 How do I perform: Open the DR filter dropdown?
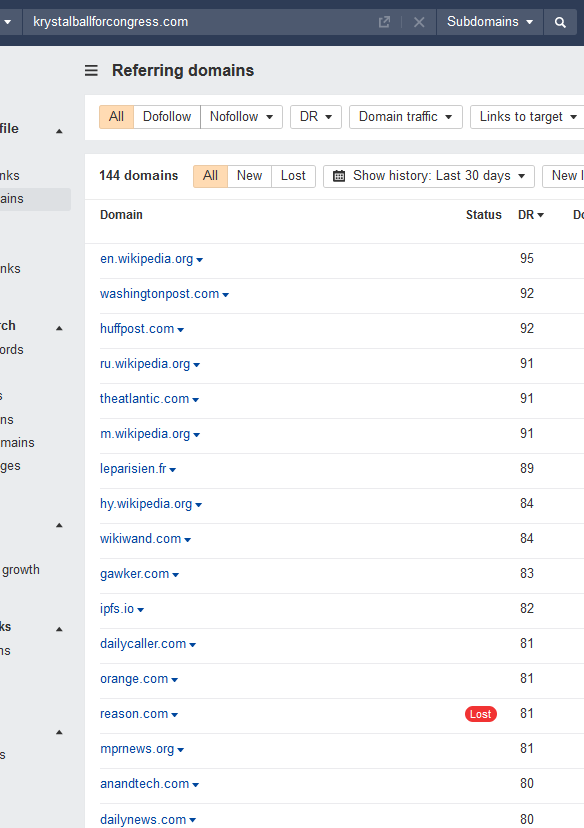point(316,117)
